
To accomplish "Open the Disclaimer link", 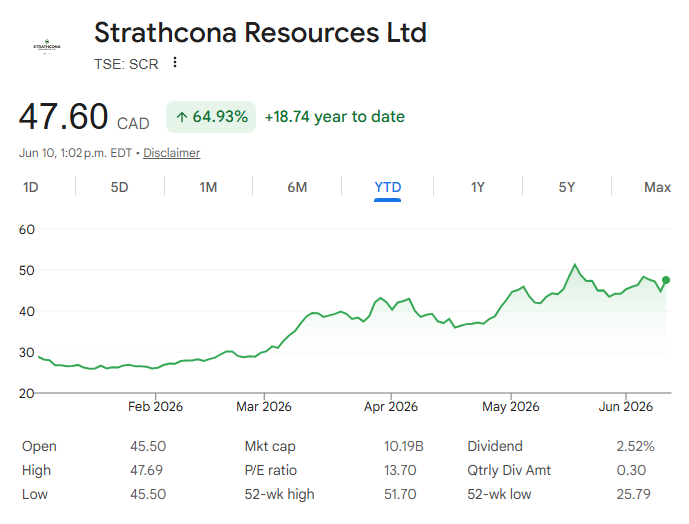I will 171,153.
